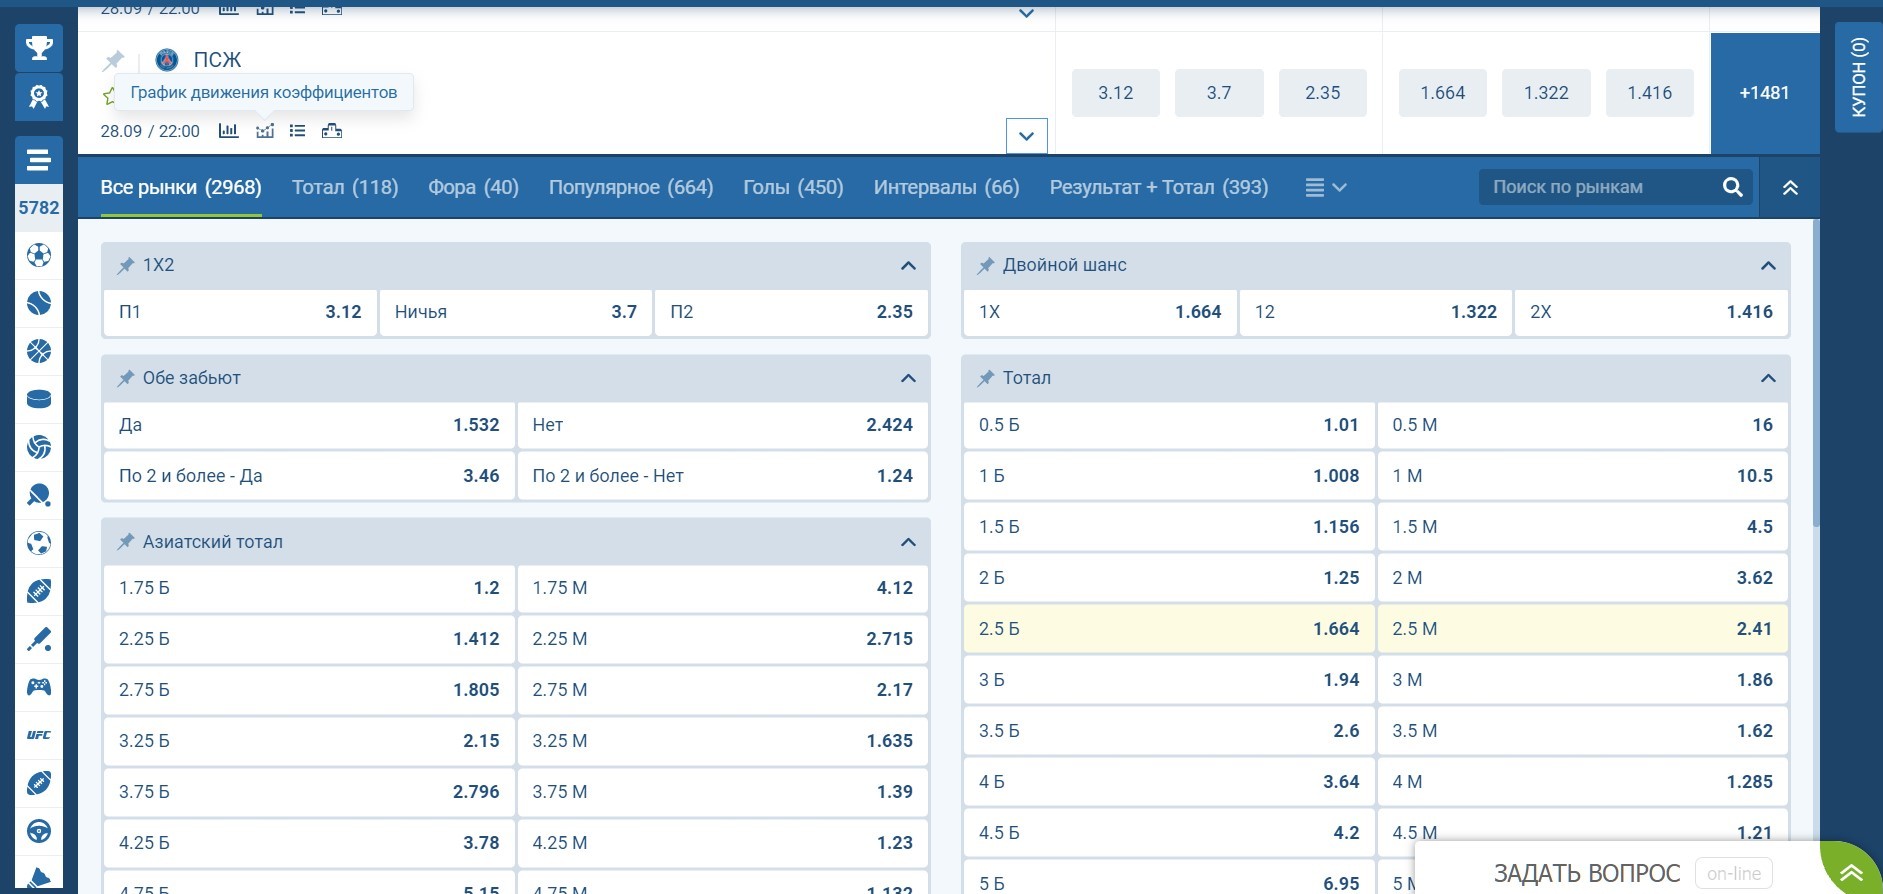Collapse the Двойной шанс section
The height and width of the screenshot is (894, 1883).
coord(1768,266)
